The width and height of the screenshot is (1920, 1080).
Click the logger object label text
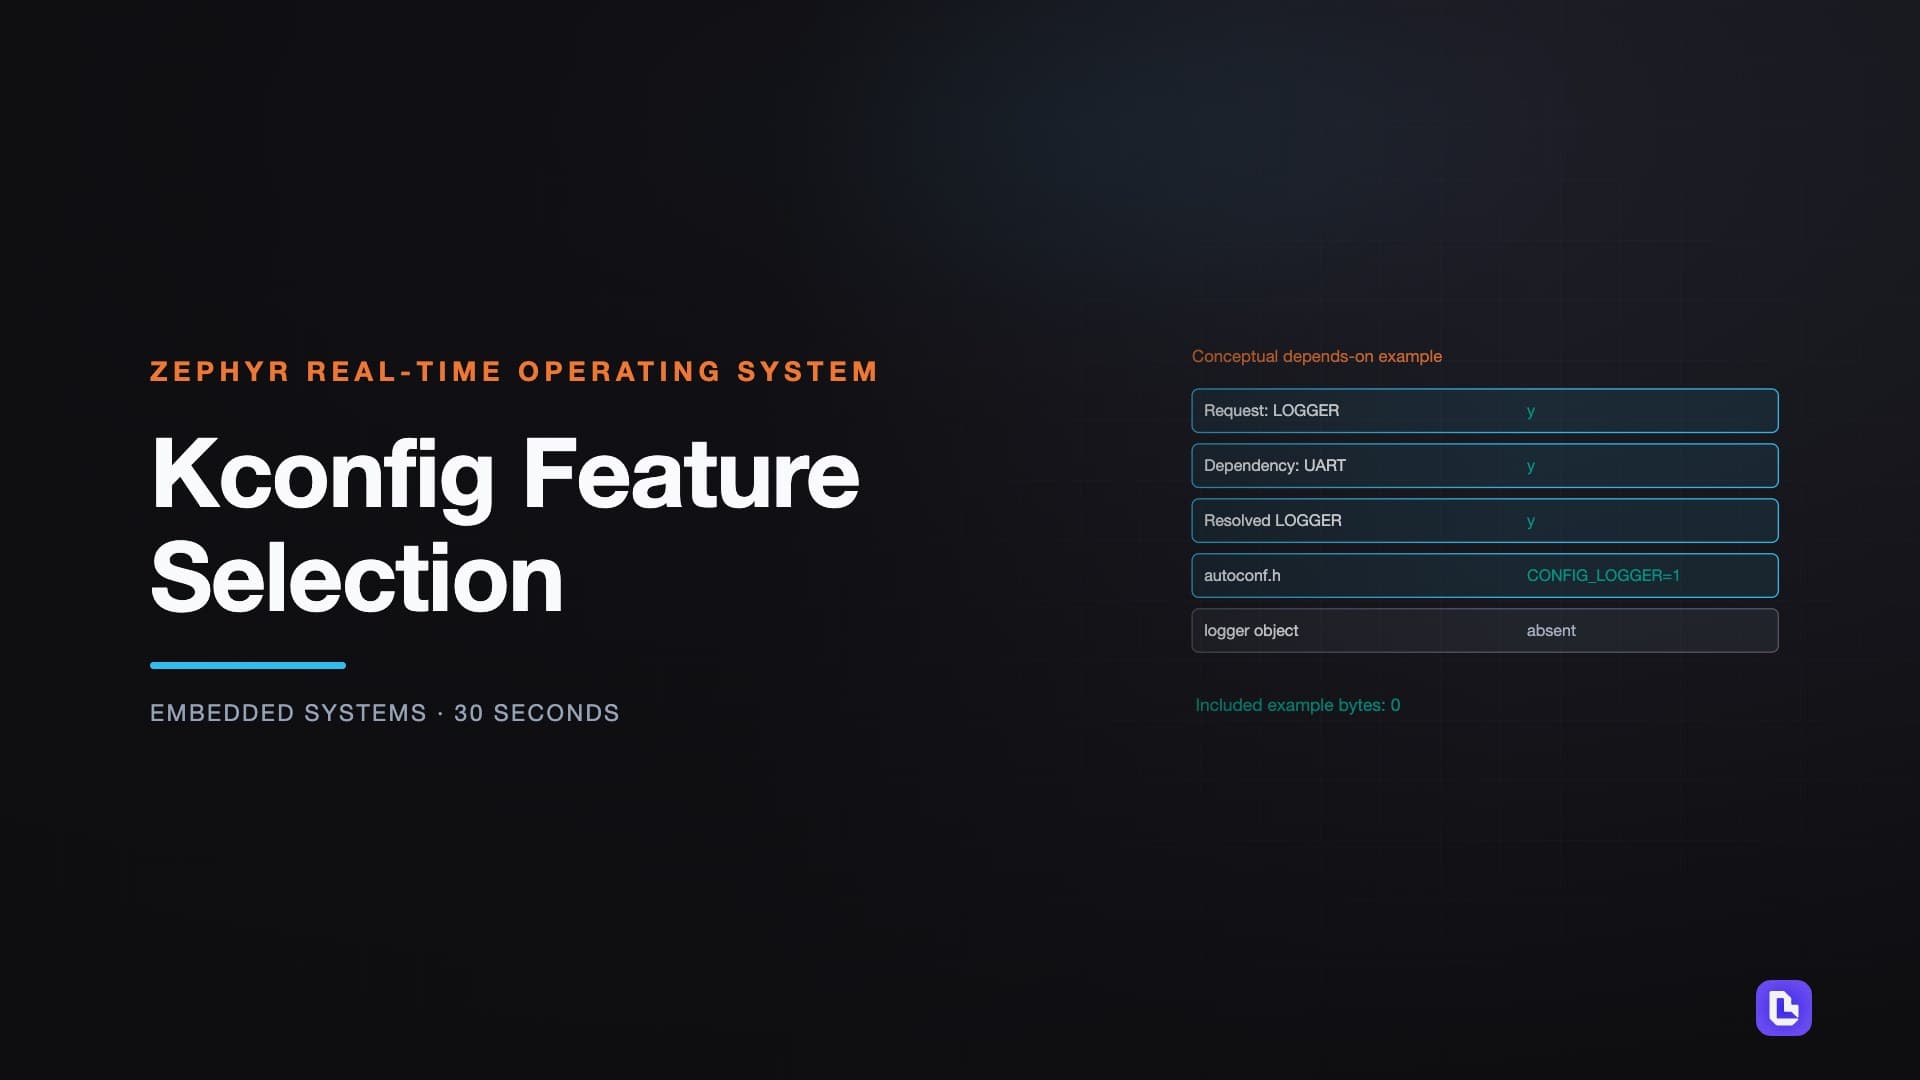1251,631
